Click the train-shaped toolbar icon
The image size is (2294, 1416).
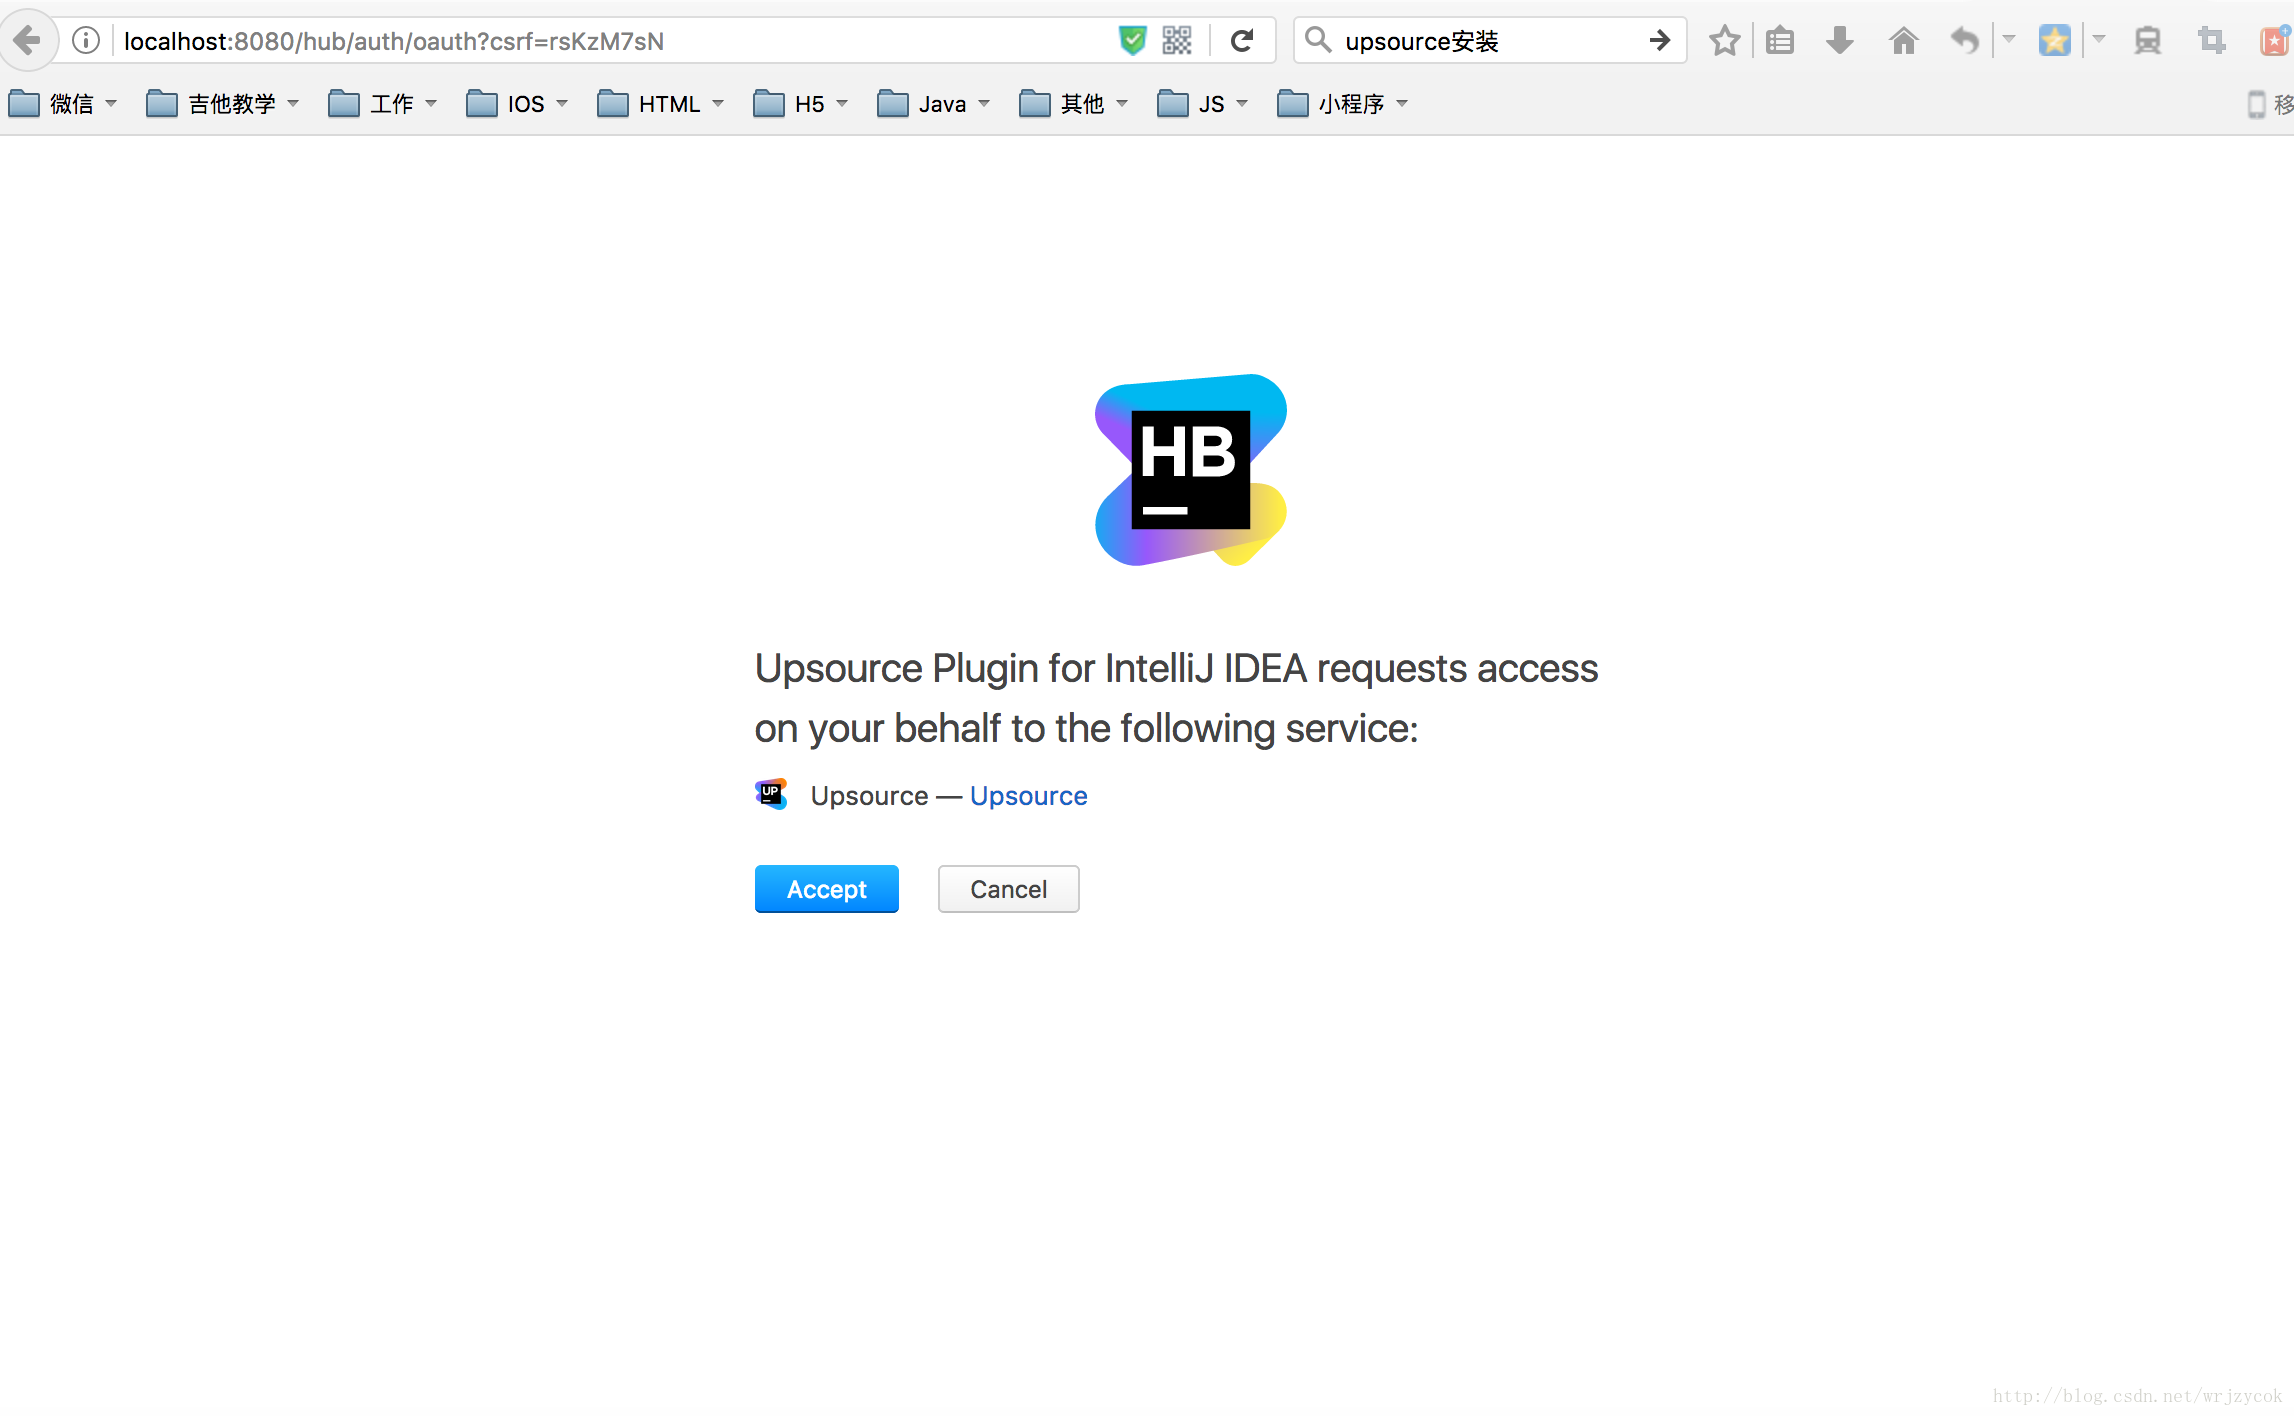pyautogui.click(x=2147, y=41)
